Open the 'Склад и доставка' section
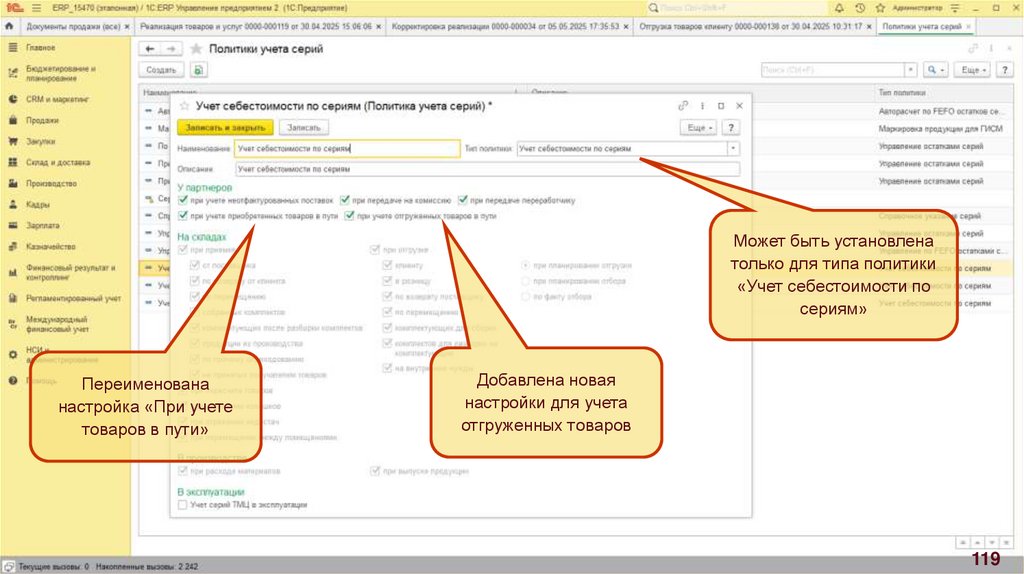The image size is (1024, 574). pos(50,162)
